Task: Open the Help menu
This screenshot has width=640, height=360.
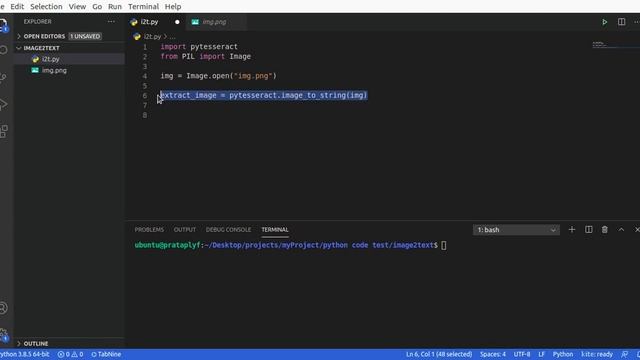Action: [x=173, y=7]
